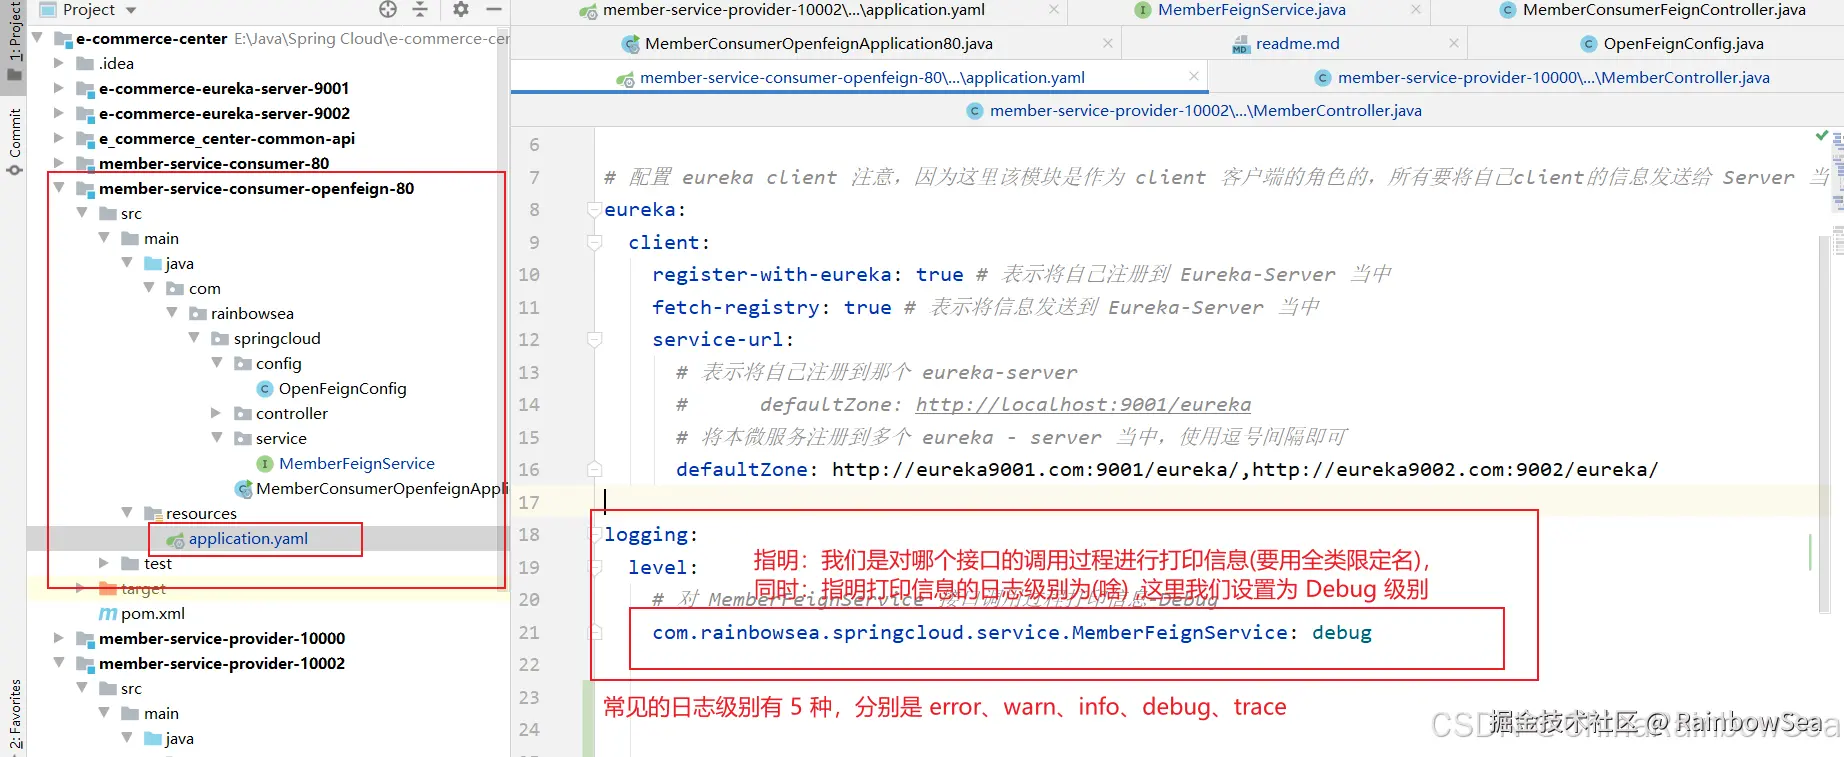Viewport: 1844px width, 757px height.
Task: Close member-service-consumer-openfeign-80 application.yaml tab
Action: pyautogui.click(x=1193, y=76)
